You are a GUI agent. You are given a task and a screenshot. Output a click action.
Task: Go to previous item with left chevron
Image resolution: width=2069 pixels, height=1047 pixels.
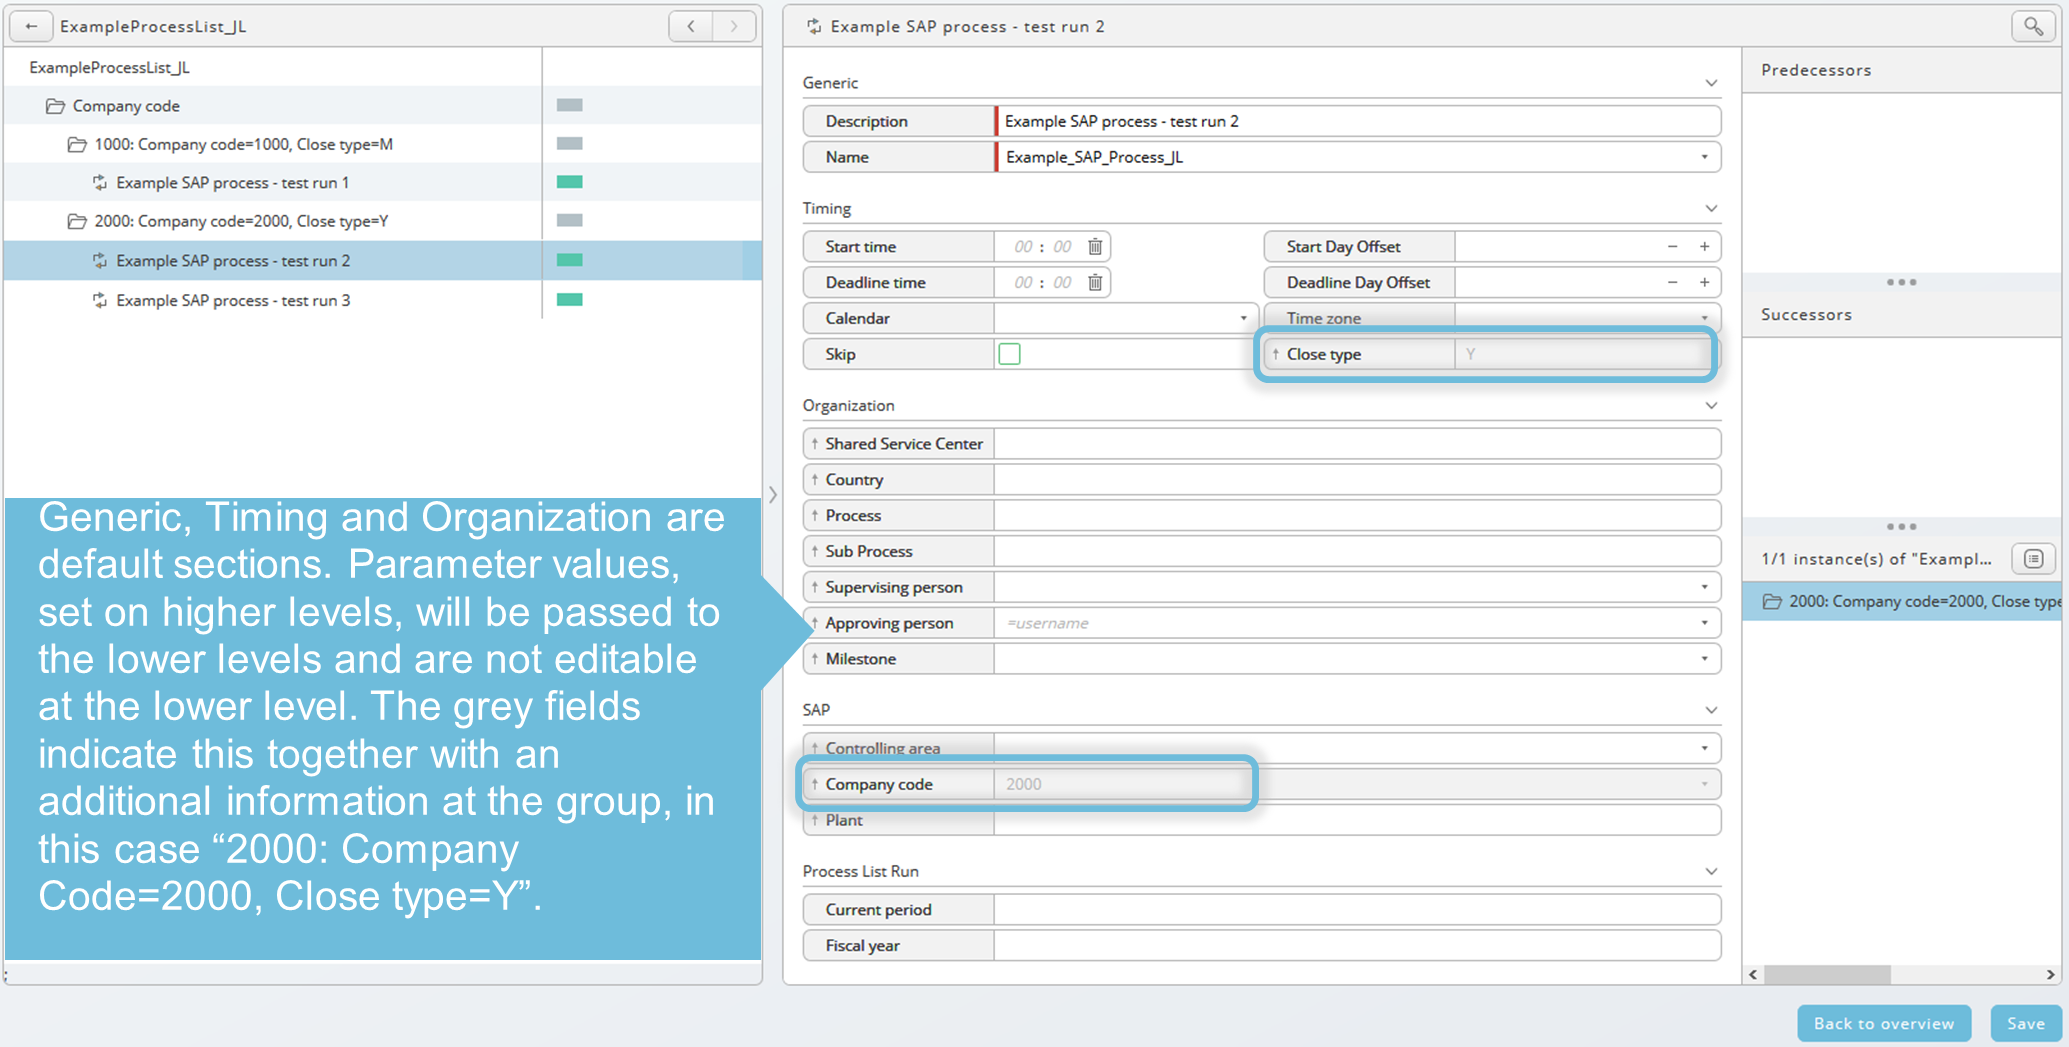click(691, 26)
